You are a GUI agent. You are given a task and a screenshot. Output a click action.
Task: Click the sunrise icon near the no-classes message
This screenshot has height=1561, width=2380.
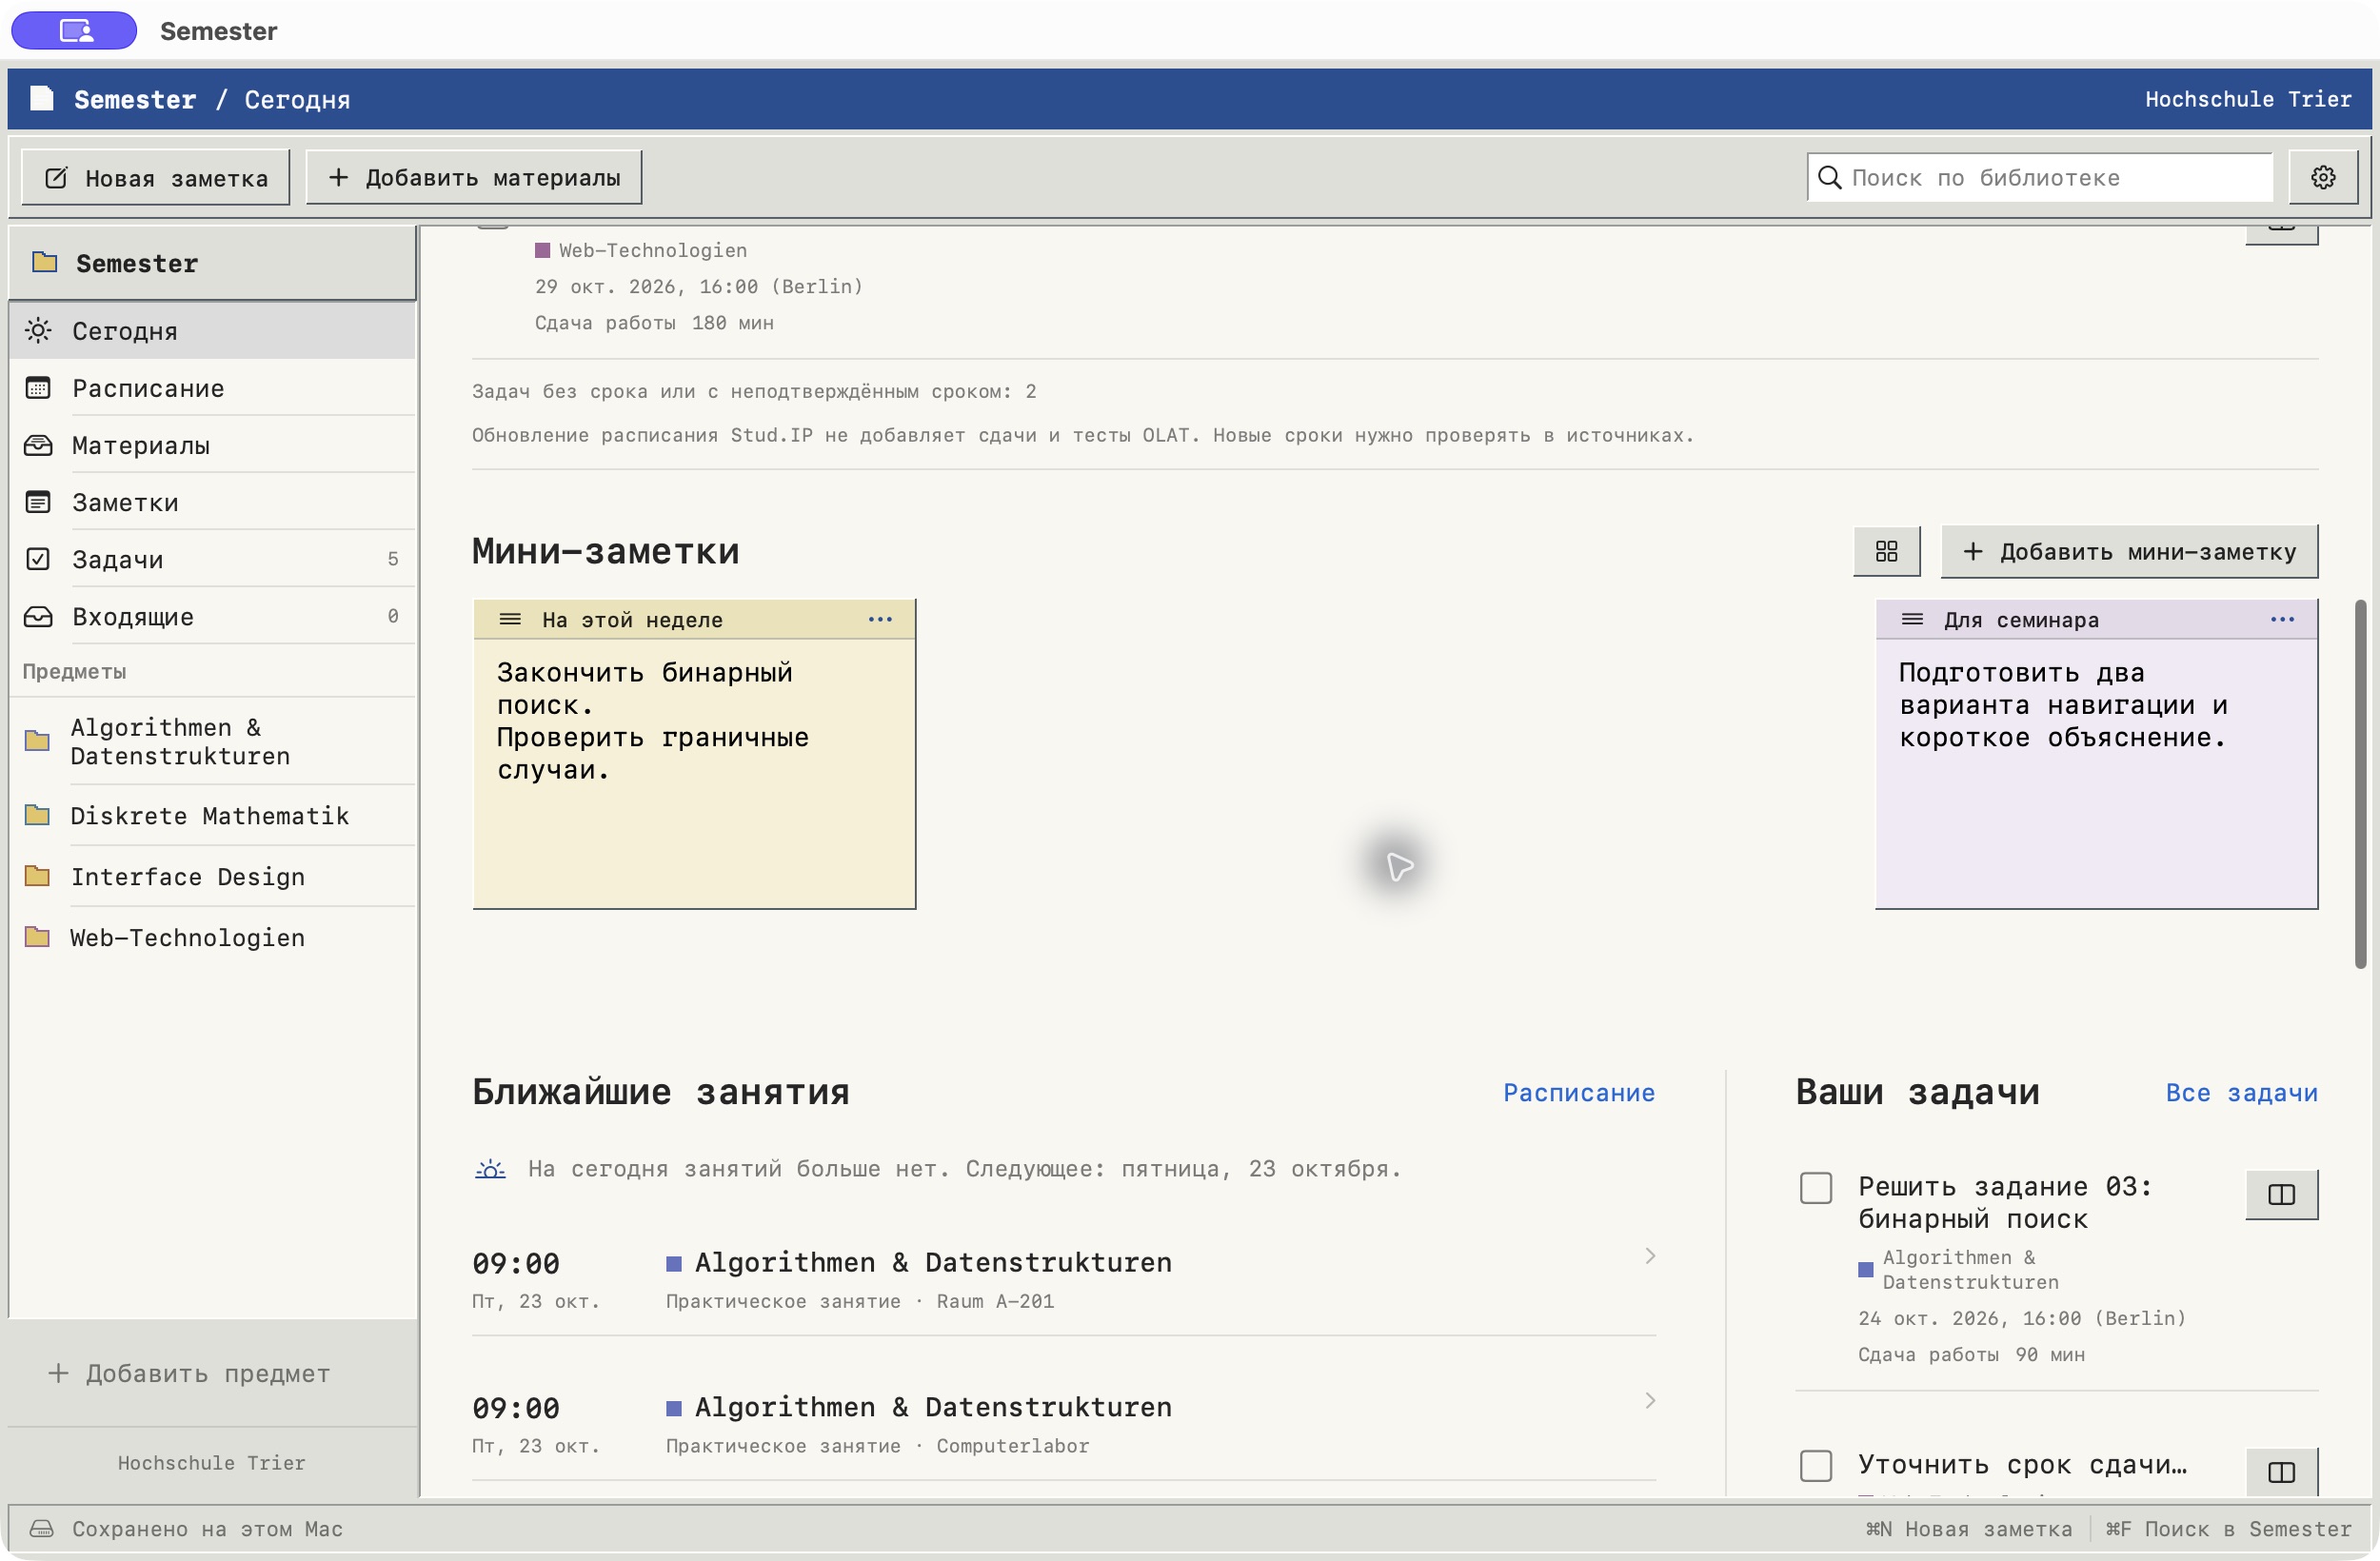tap(490, 1168)
